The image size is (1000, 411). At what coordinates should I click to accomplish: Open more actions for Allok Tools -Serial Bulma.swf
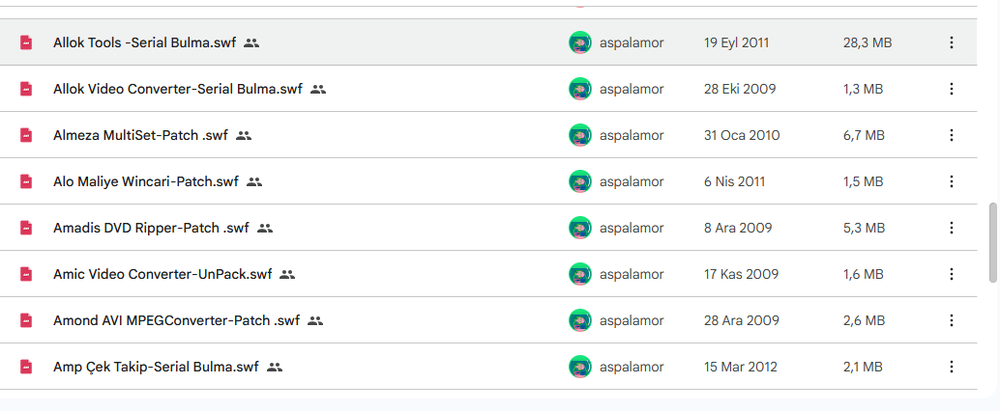tap(951, 43)
